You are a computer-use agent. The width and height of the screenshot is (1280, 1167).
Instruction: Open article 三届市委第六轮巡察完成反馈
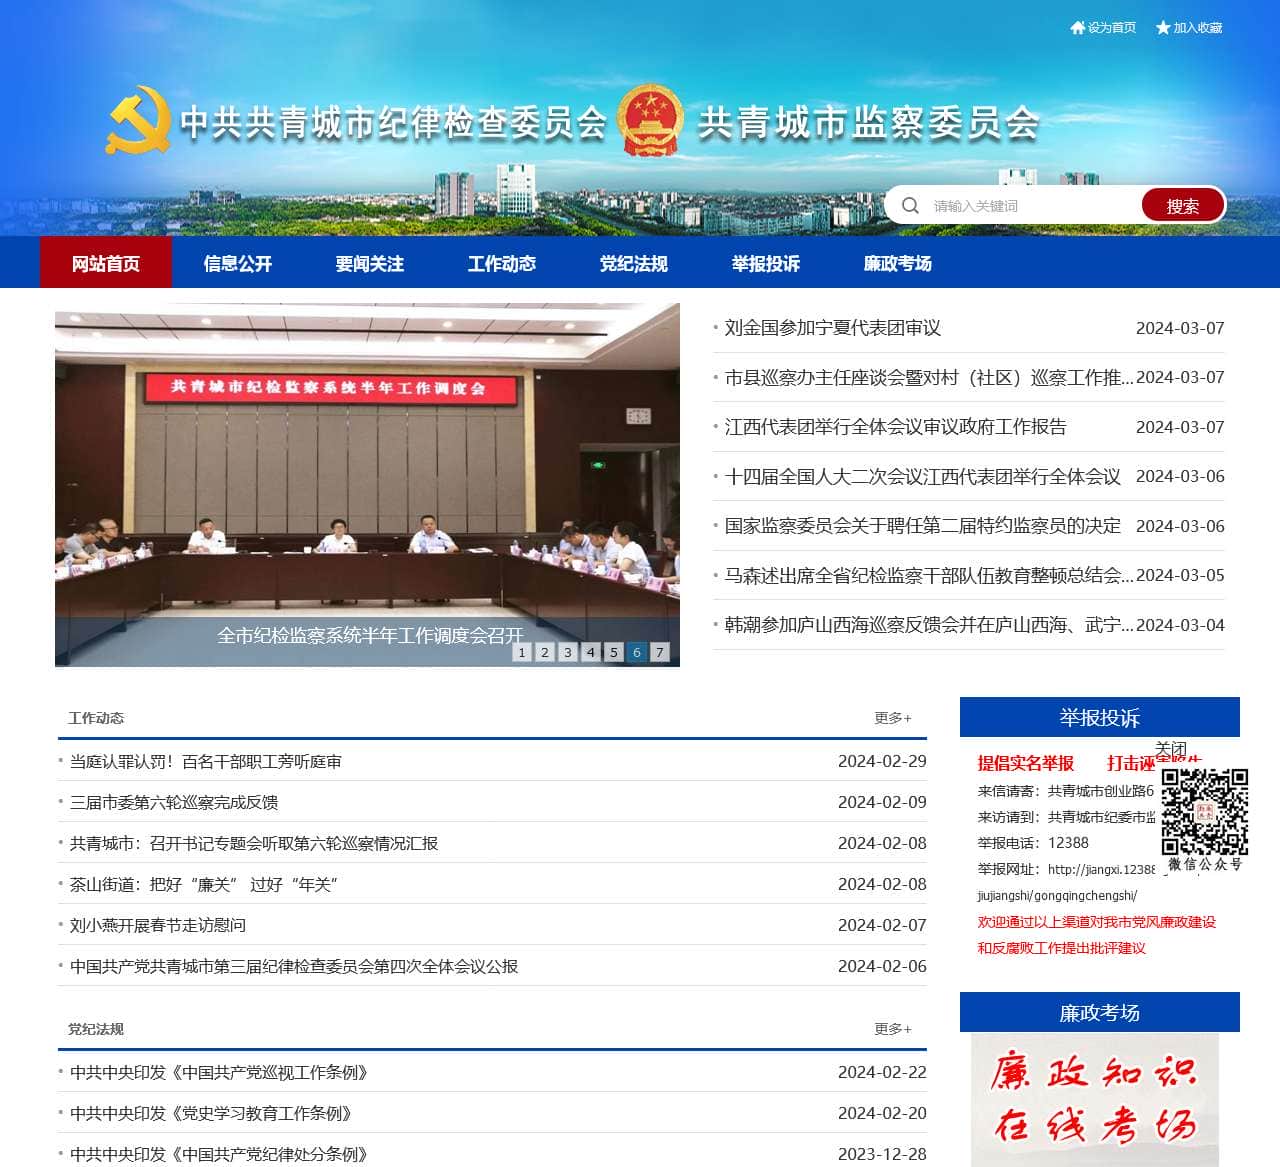coord(174,803)
